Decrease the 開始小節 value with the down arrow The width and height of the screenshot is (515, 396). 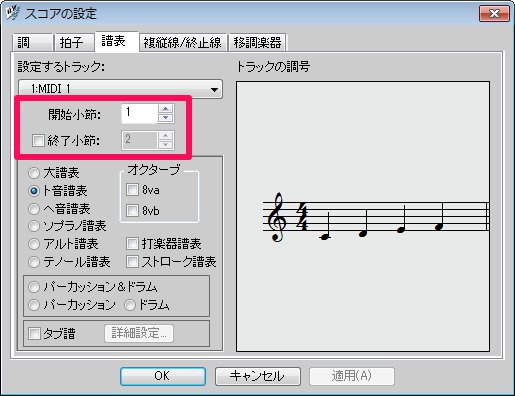[x=166, y=118]
